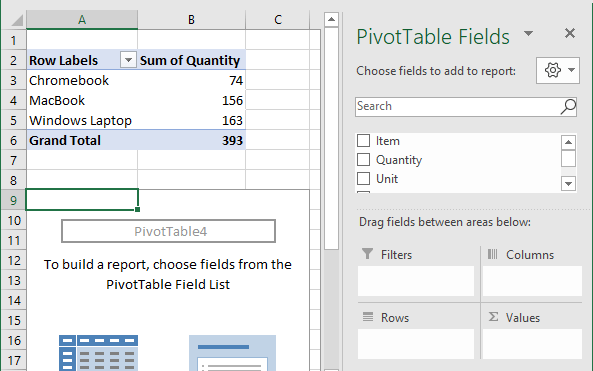Open the Tools dropdown arrow beside the gear

[x=571, y=70]
